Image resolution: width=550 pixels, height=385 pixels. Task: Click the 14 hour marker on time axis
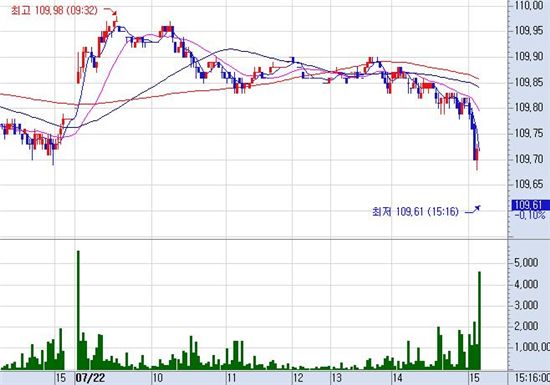pos(397,378)
